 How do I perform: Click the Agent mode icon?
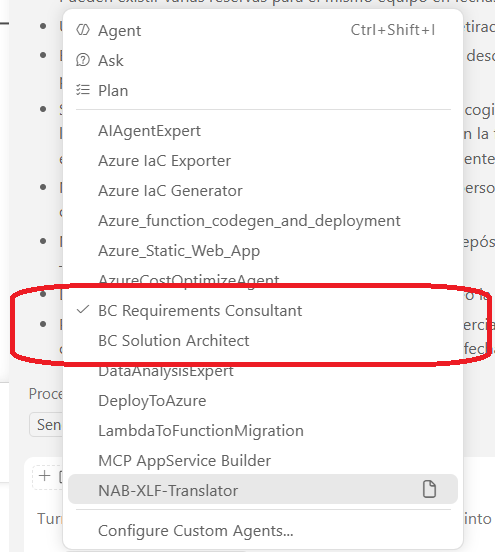tap(83, 30)
